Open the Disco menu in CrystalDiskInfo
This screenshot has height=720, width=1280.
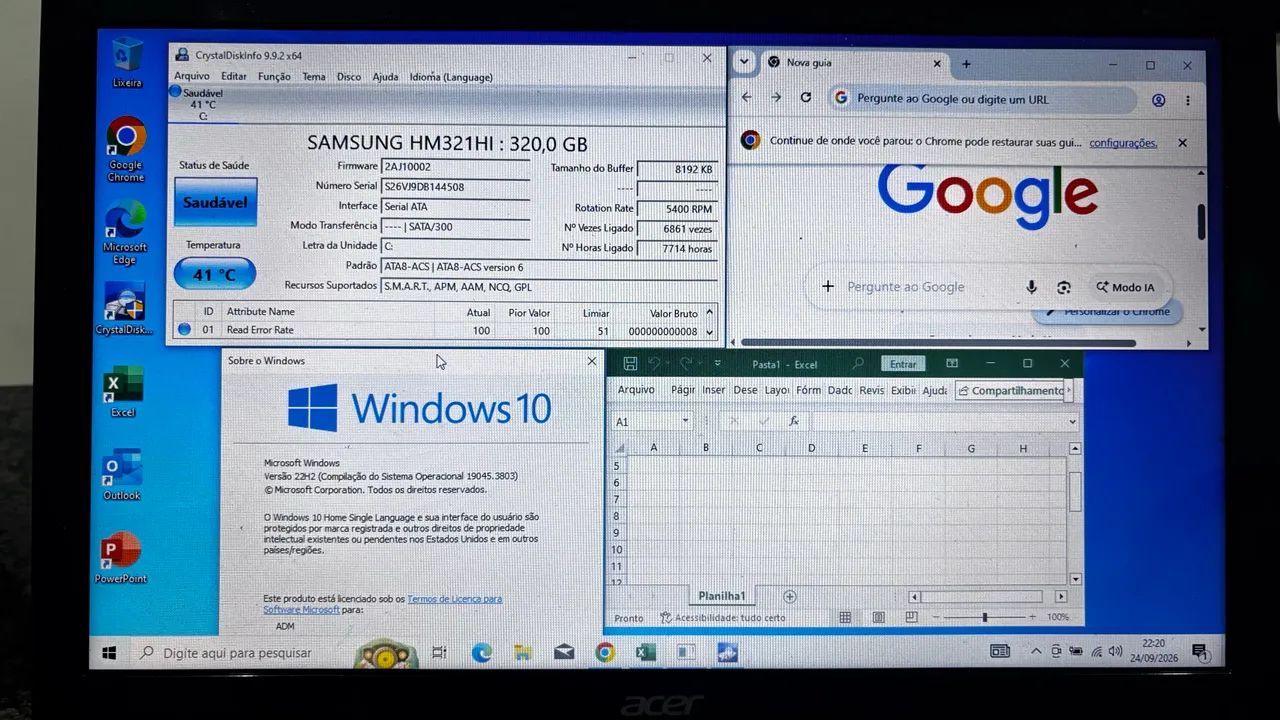click(349, 76)
